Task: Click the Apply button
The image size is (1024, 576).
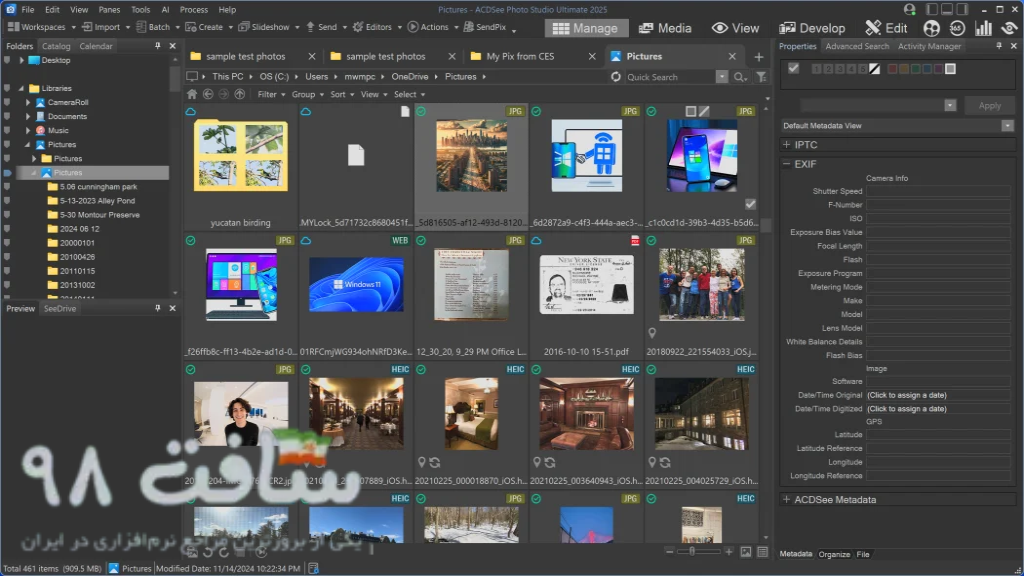Action: (x=989, y=105)
